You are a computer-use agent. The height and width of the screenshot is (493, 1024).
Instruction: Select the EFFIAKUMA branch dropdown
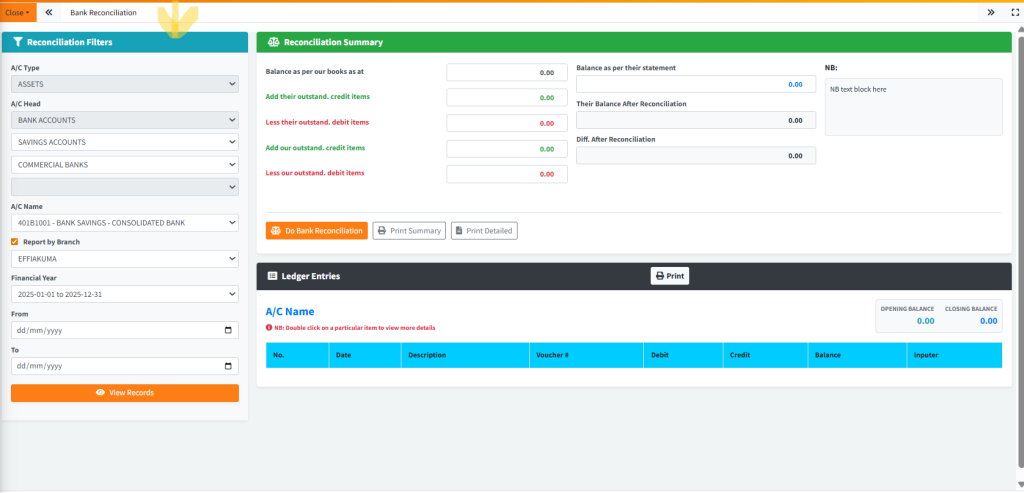124,259
